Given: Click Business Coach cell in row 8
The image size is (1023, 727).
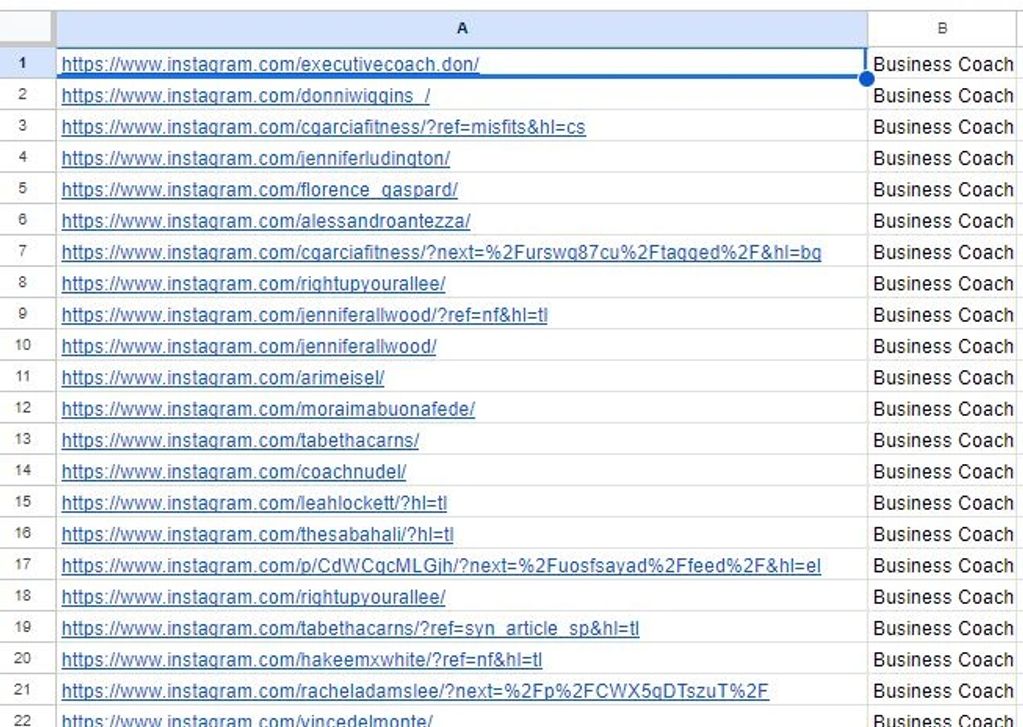Looking at the screenshot, I should point(942,283).
